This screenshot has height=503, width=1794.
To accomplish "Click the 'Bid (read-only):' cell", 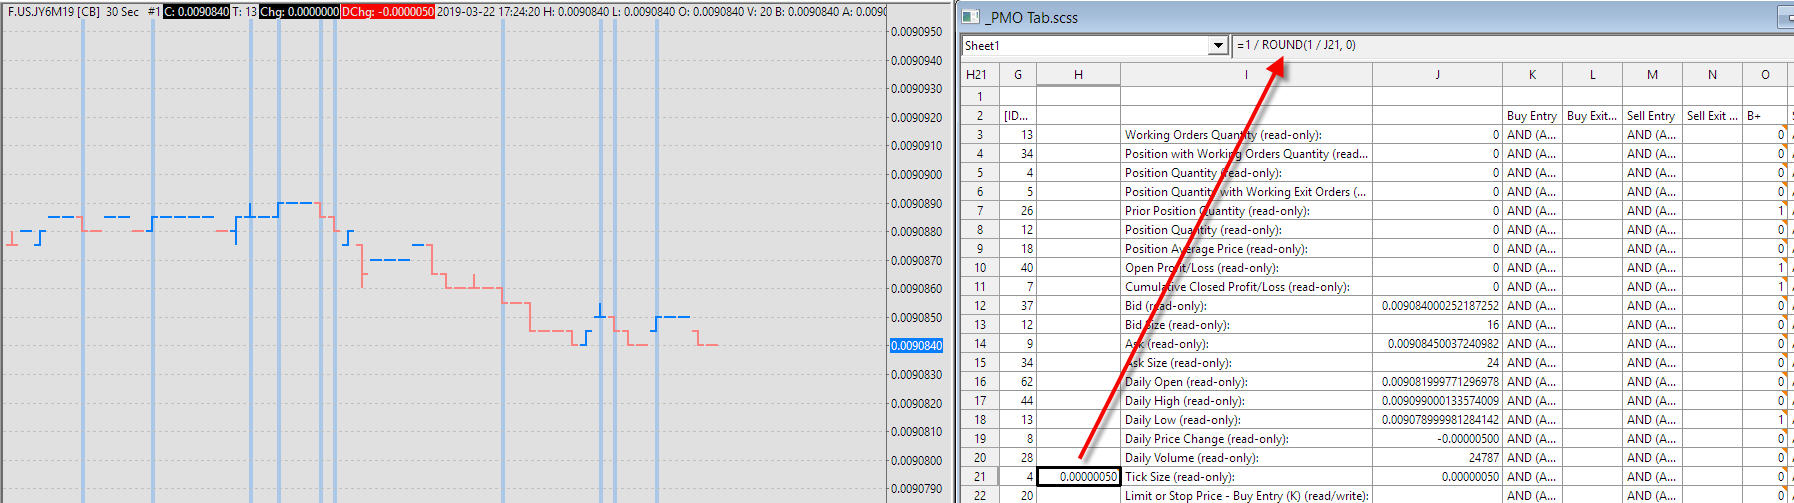I will point(1246,306).
